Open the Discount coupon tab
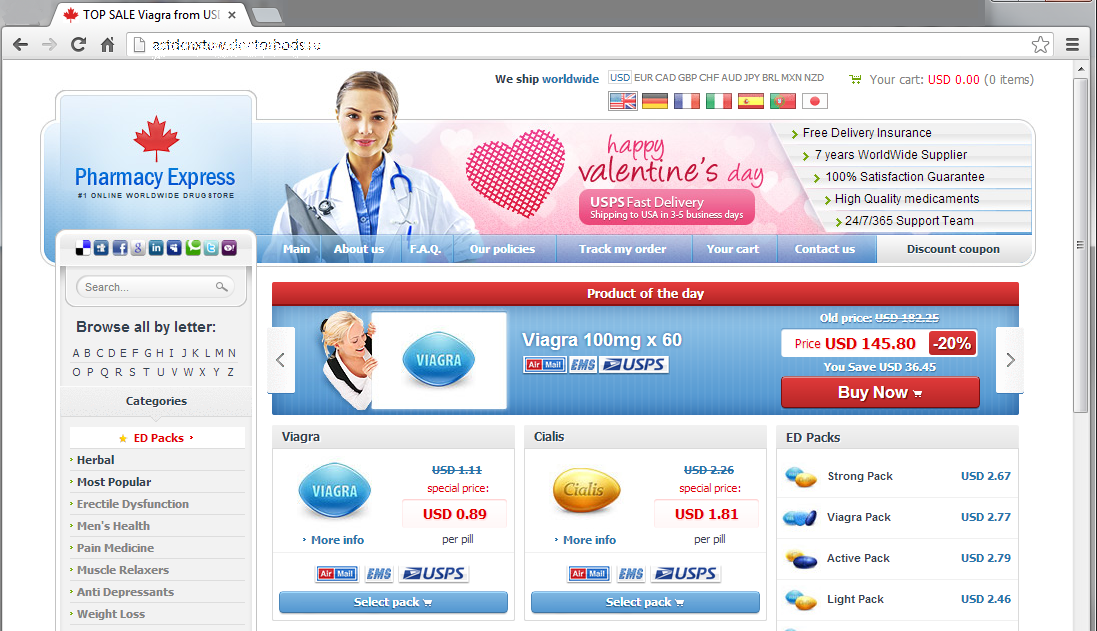The width and height of the screenshot is (1097, 631). pyautogui.click(x=954, y=249)
